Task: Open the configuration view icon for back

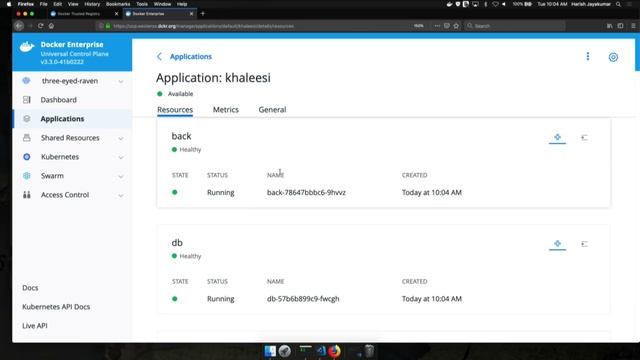Action: click(x=584, y=138)
